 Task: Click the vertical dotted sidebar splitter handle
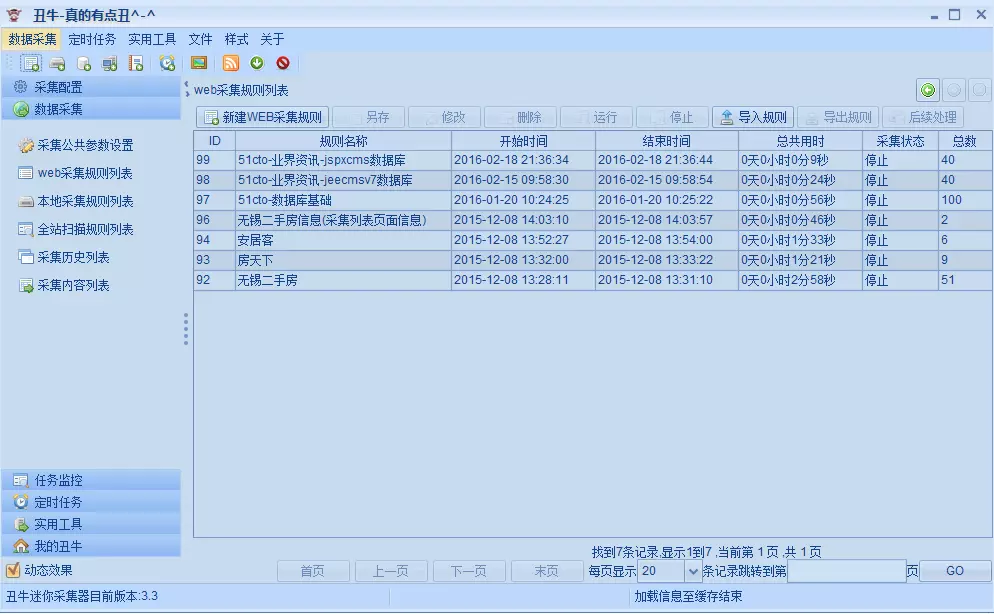(186, 329)
